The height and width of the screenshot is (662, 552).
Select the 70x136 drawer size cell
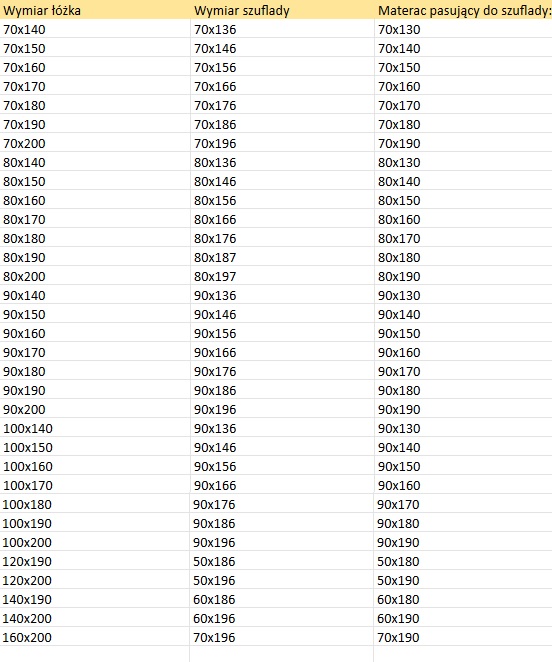coord(282,29)
